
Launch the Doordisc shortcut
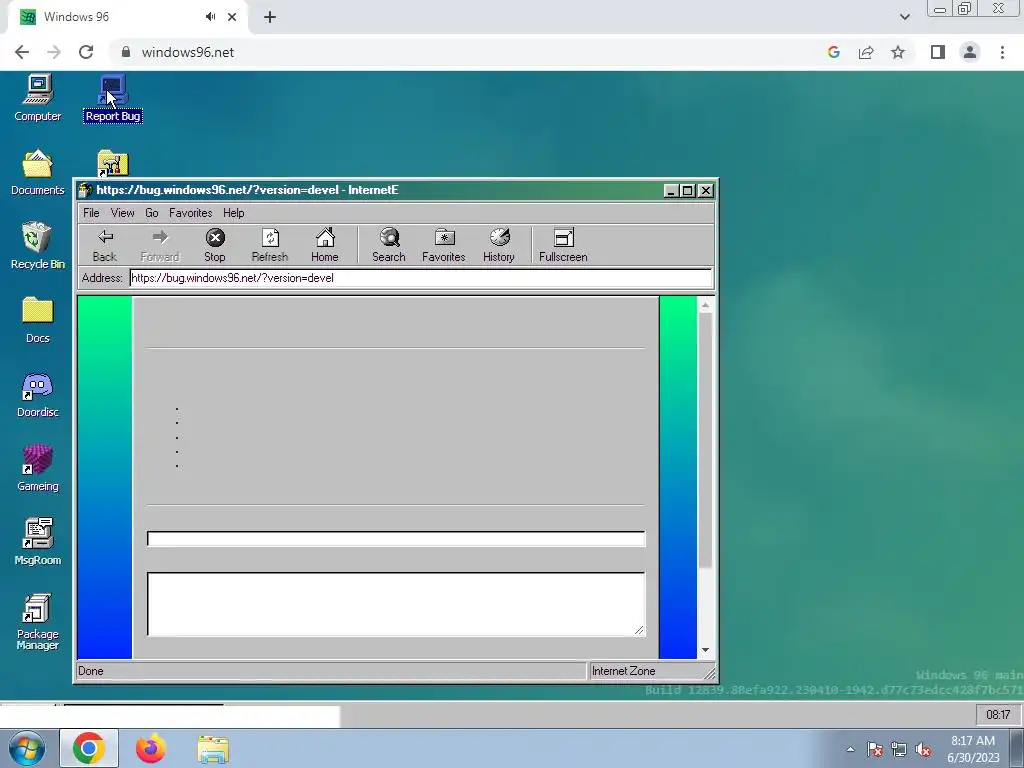pyautogui.click(x=37, y=394)
